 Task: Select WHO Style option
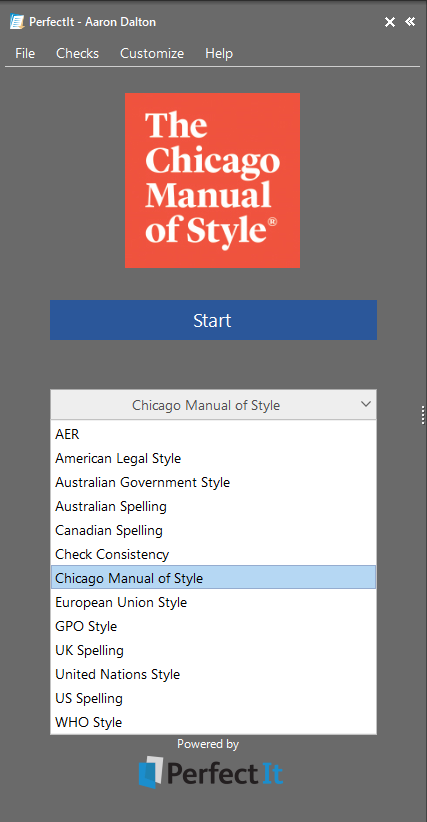click(x=213, y=722)
